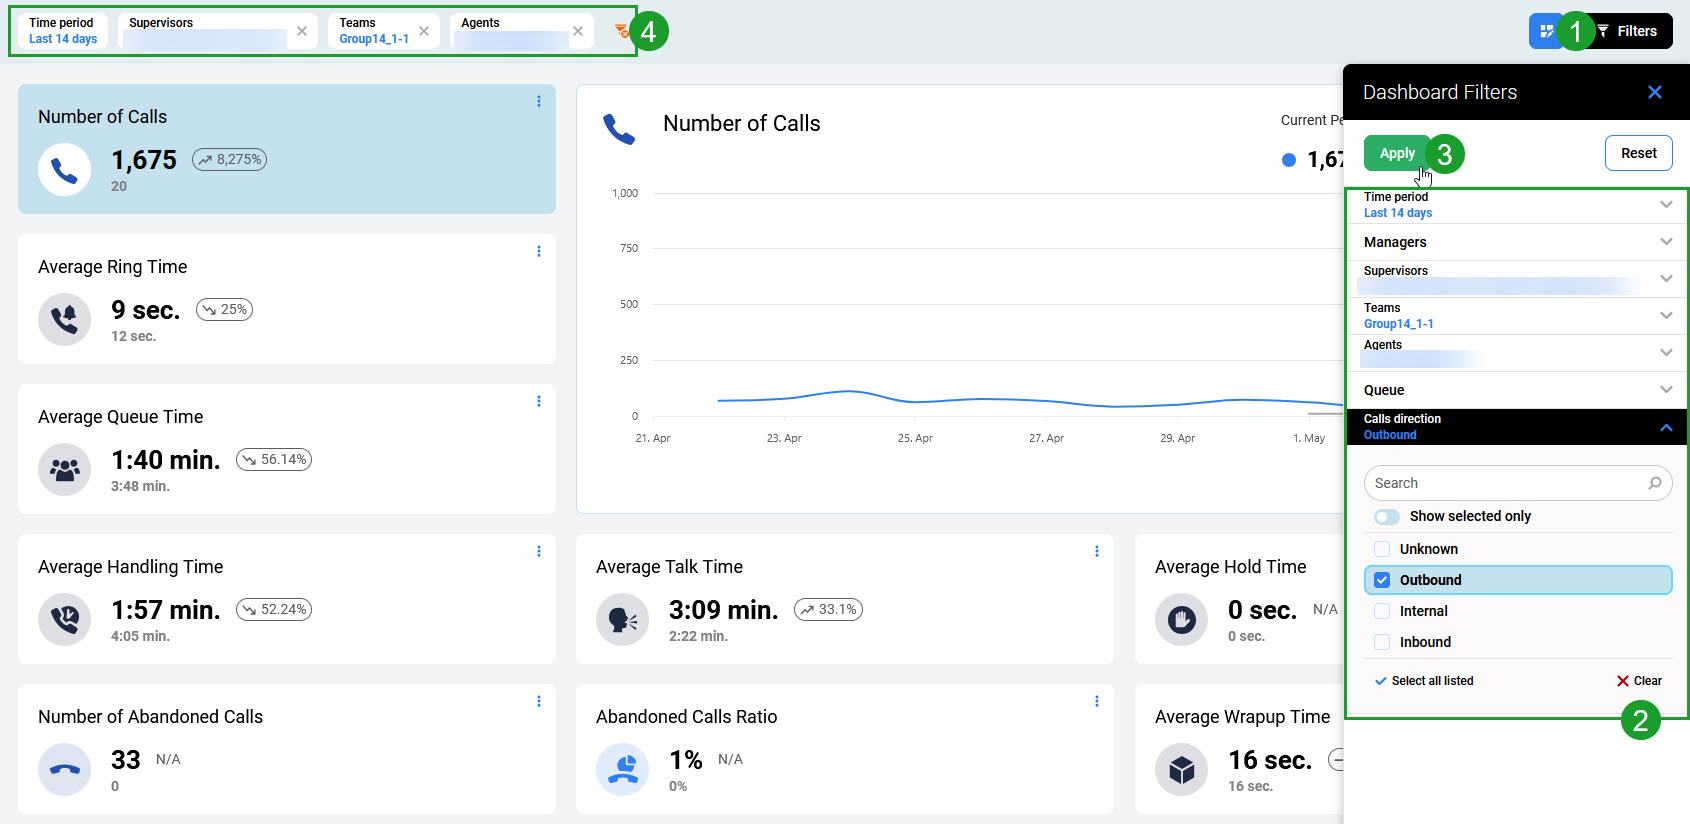1690x824 pixels.
Task: Open the Time period chip in filter bar
Action: pos(63,31)
